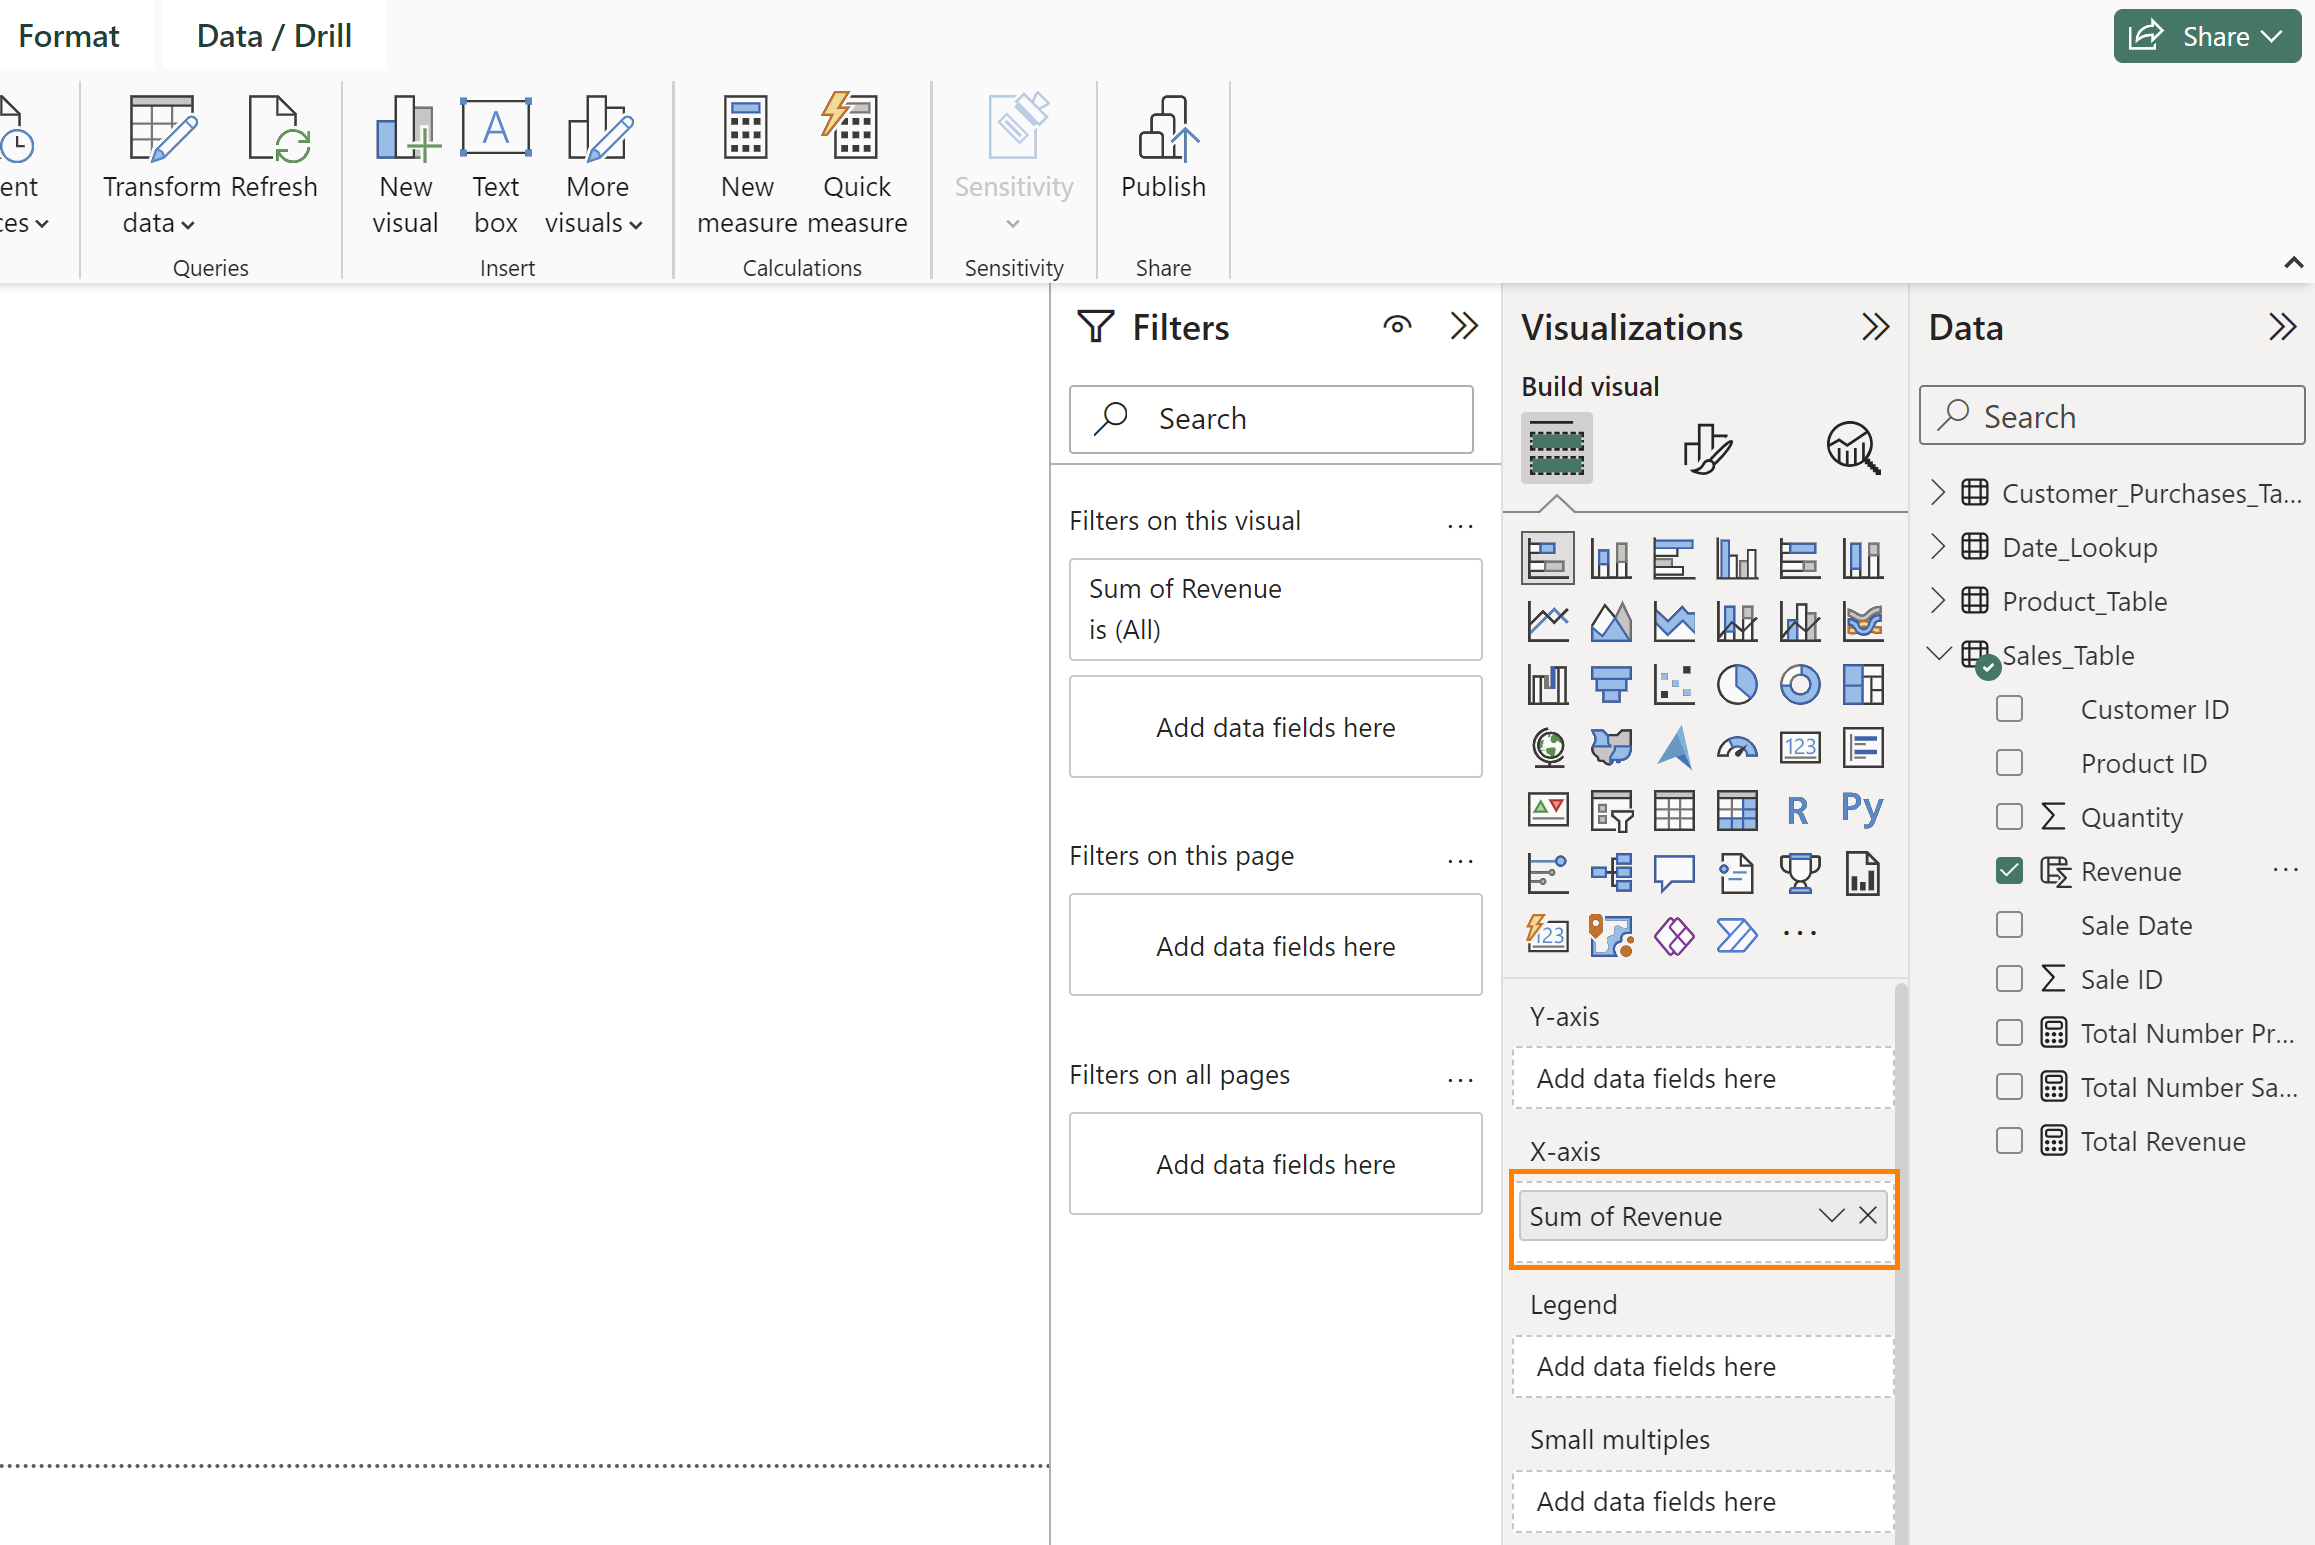Click the gauge visualization icon

click(1736, 748)
